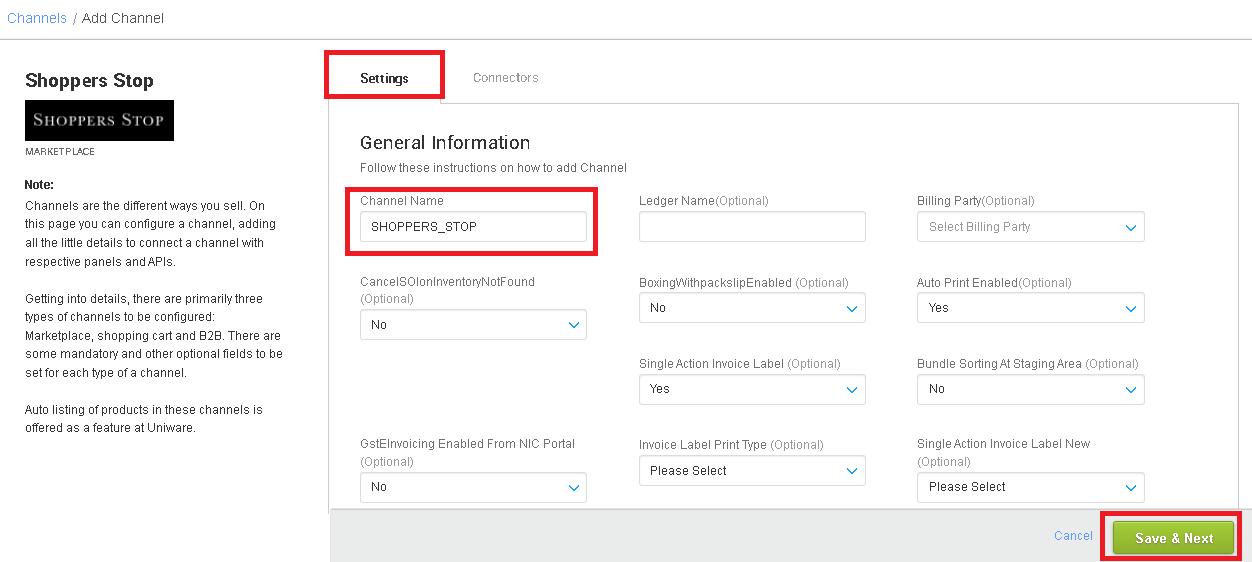Viewport: 1252px width, 562px height.
Task: Click the Channel Name input field
Action: 473,227
